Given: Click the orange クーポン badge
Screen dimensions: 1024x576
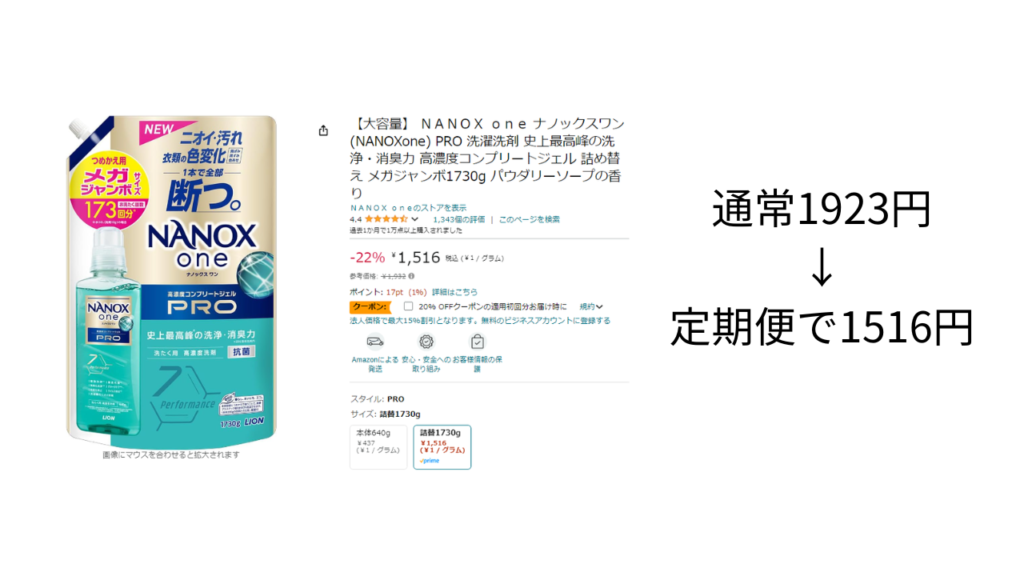Looking at the screenshot, I should click(x=370, y=306).
